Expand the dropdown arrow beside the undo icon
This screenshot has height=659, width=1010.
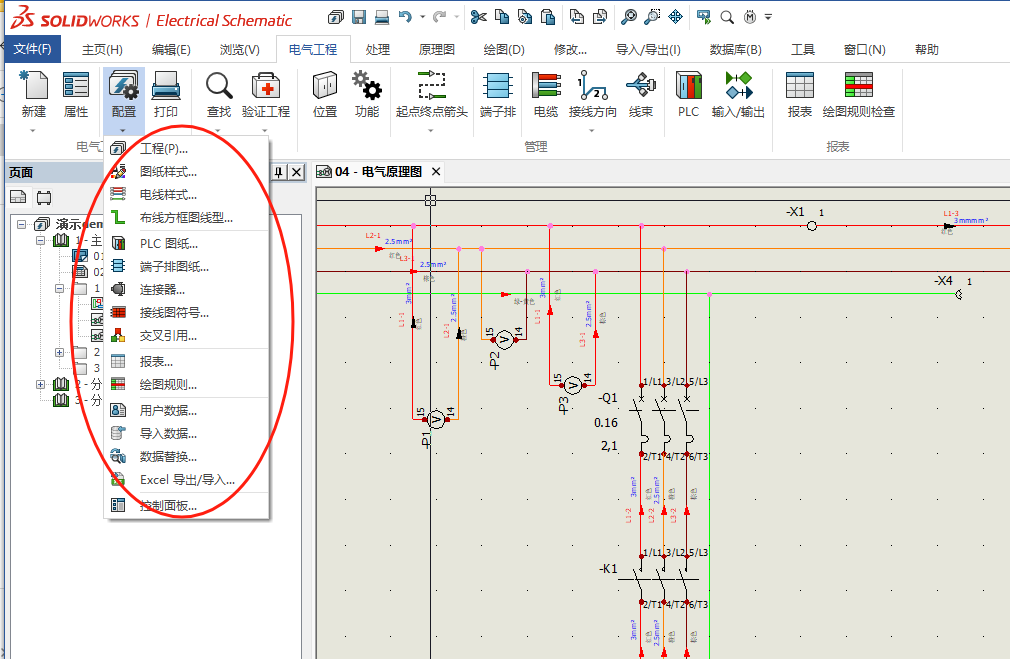tap(422, 17)
